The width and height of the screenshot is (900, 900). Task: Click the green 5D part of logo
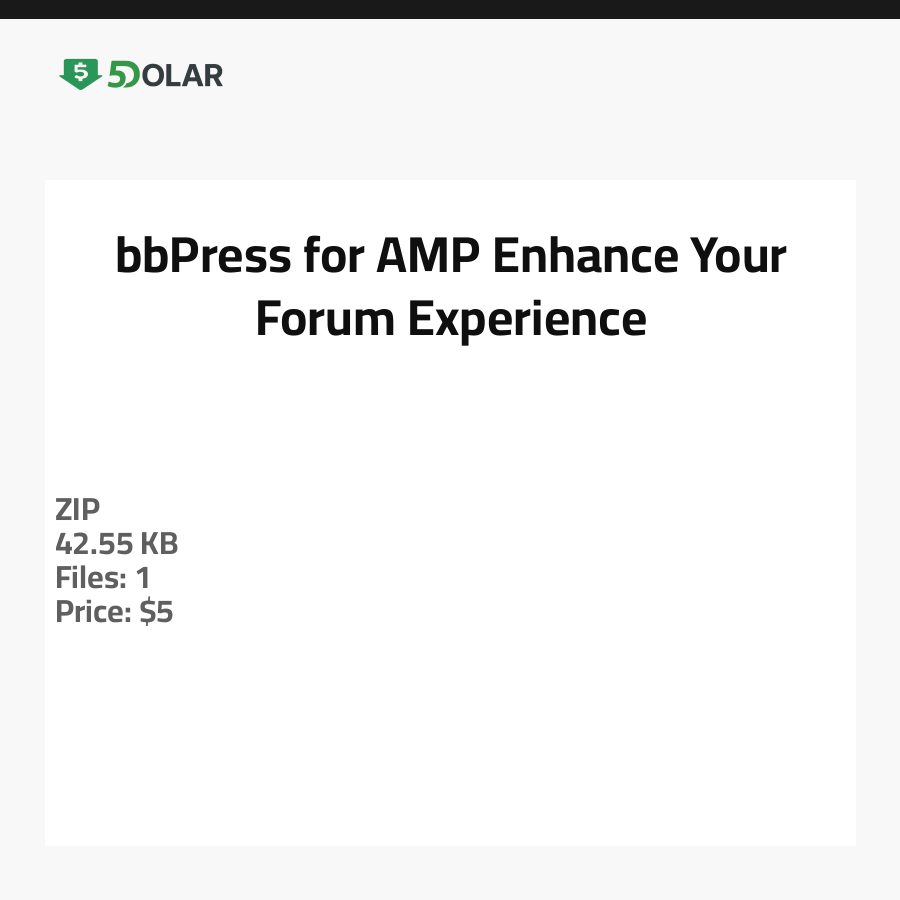[x=123, y=75]
